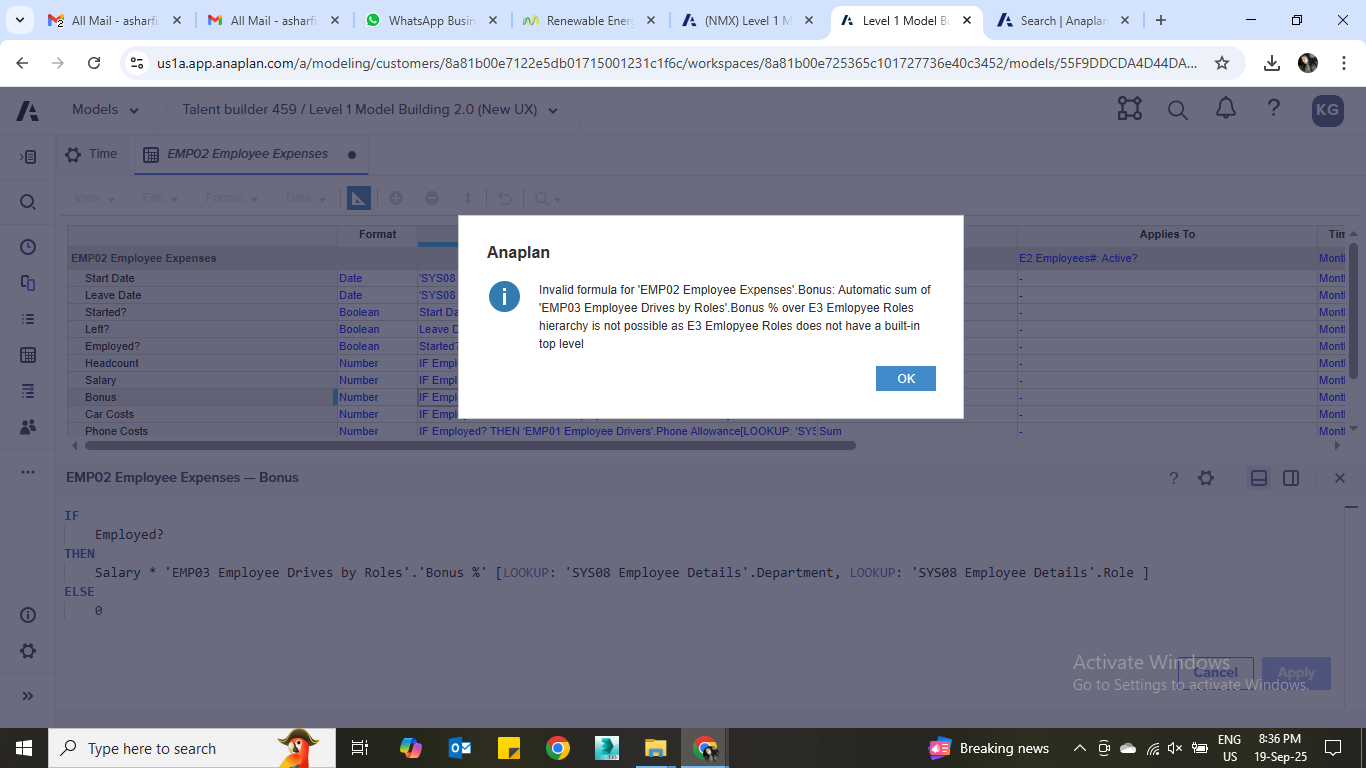Viewport: 1366px width, 768px height.
Task: Expand the left navigation contents panel icon
Action: 28,157
